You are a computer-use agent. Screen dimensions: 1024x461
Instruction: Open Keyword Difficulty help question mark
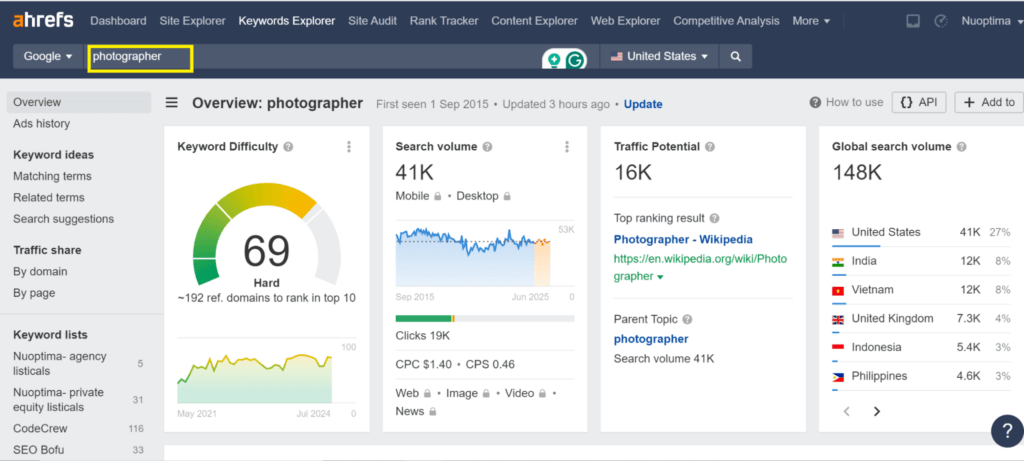pos(289,147)
